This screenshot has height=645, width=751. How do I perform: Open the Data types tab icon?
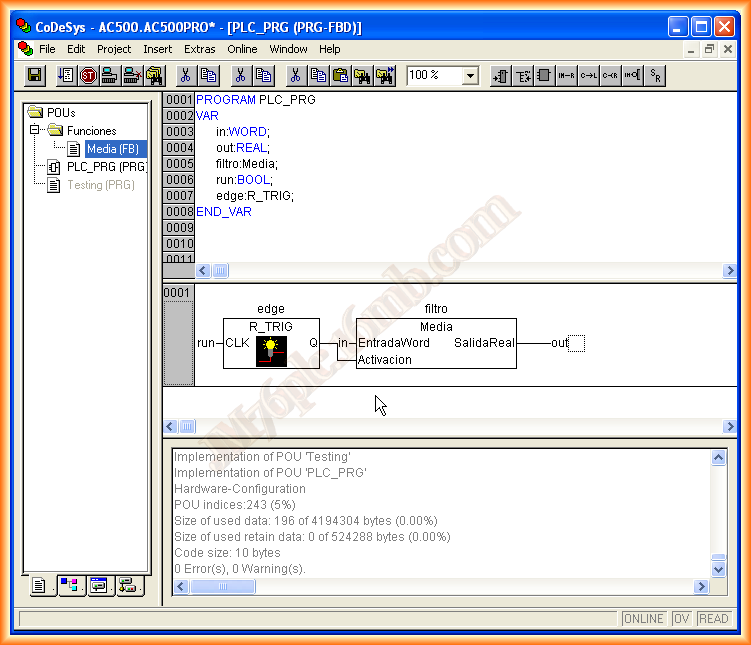coord(71,586)
